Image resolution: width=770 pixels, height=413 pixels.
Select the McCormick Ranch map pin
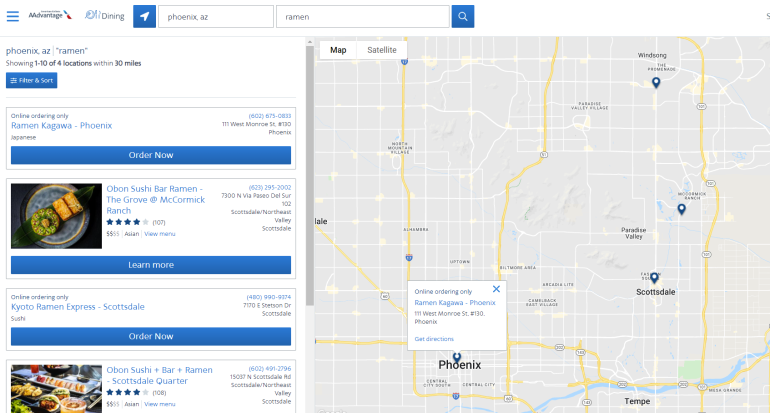coord(681,209)
